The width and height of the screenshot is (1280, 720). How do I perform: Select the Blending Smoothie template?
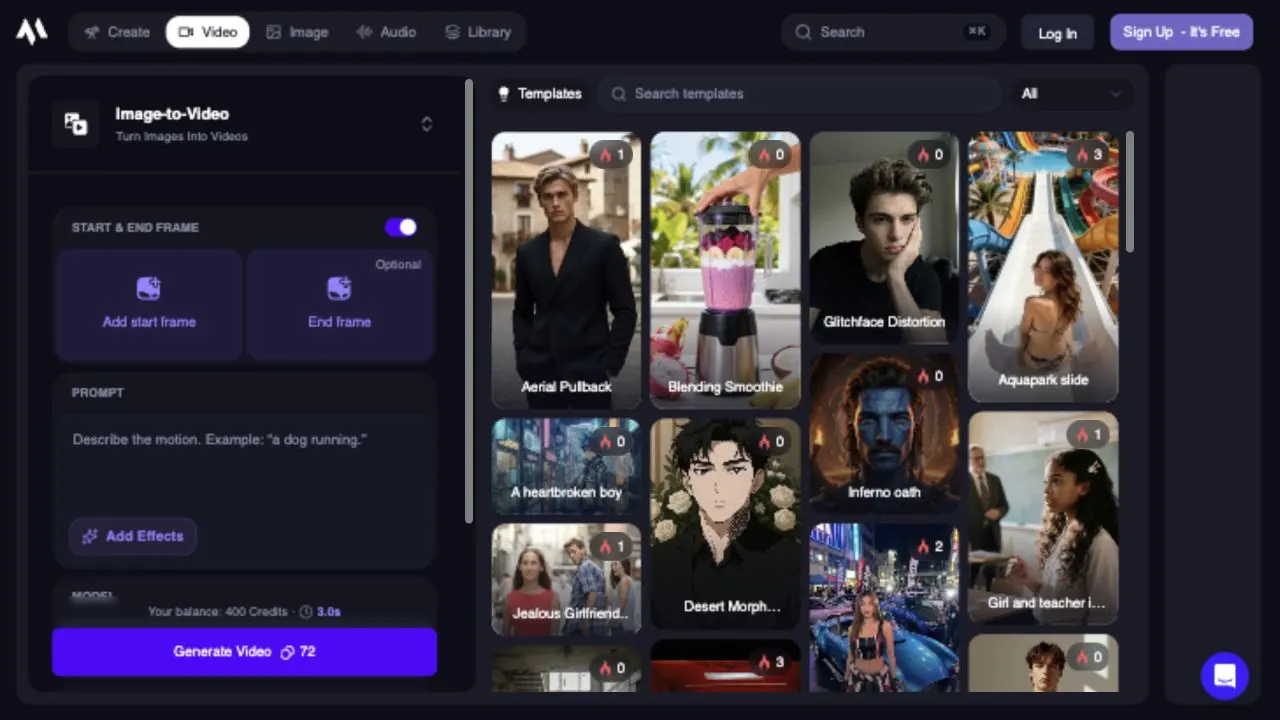click(725, 270)
